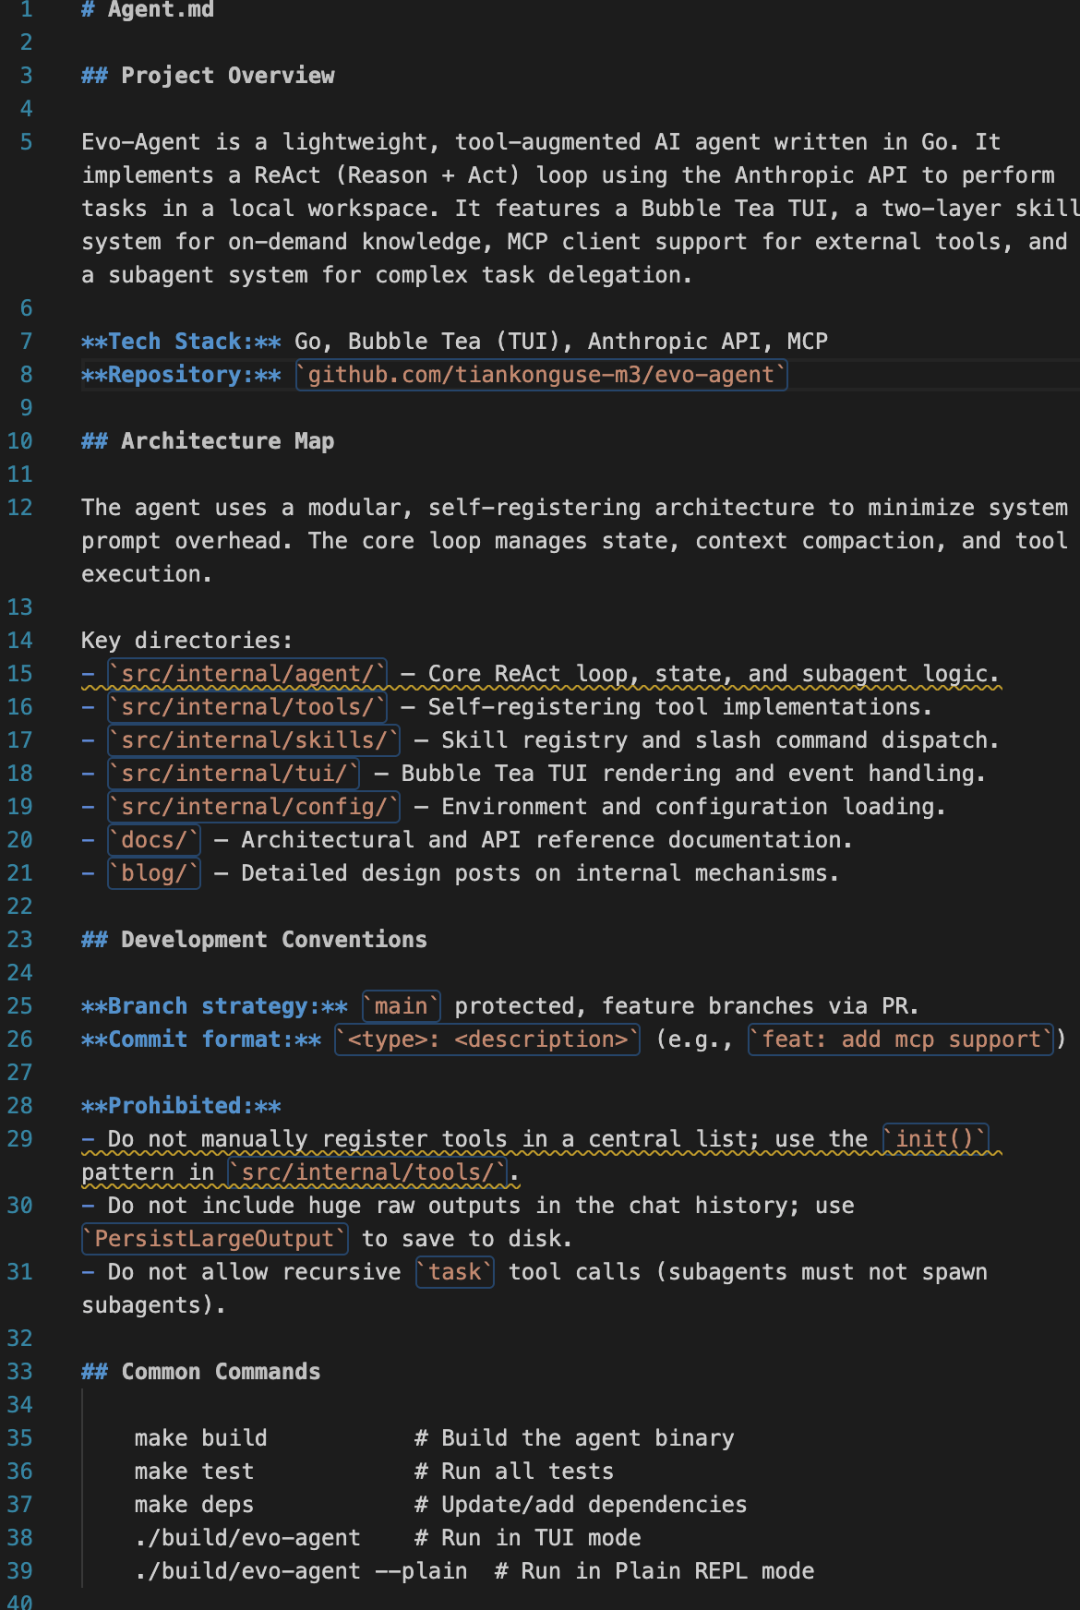1080x1610 pixels.
Task: Click the '**Commit format:**' label
Action: click(x=201, y=1039)
